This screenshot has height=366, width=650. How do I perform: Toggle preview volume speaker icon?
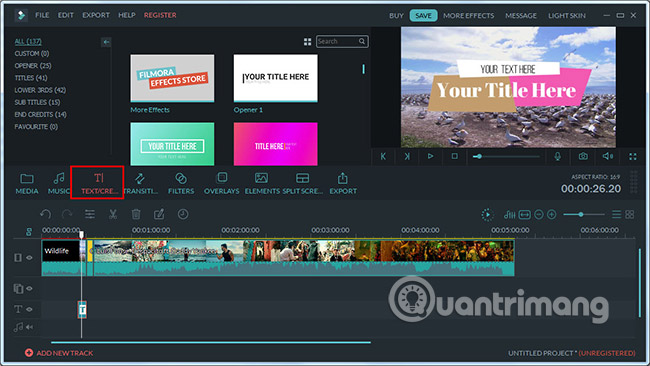(x=608, y=157)
